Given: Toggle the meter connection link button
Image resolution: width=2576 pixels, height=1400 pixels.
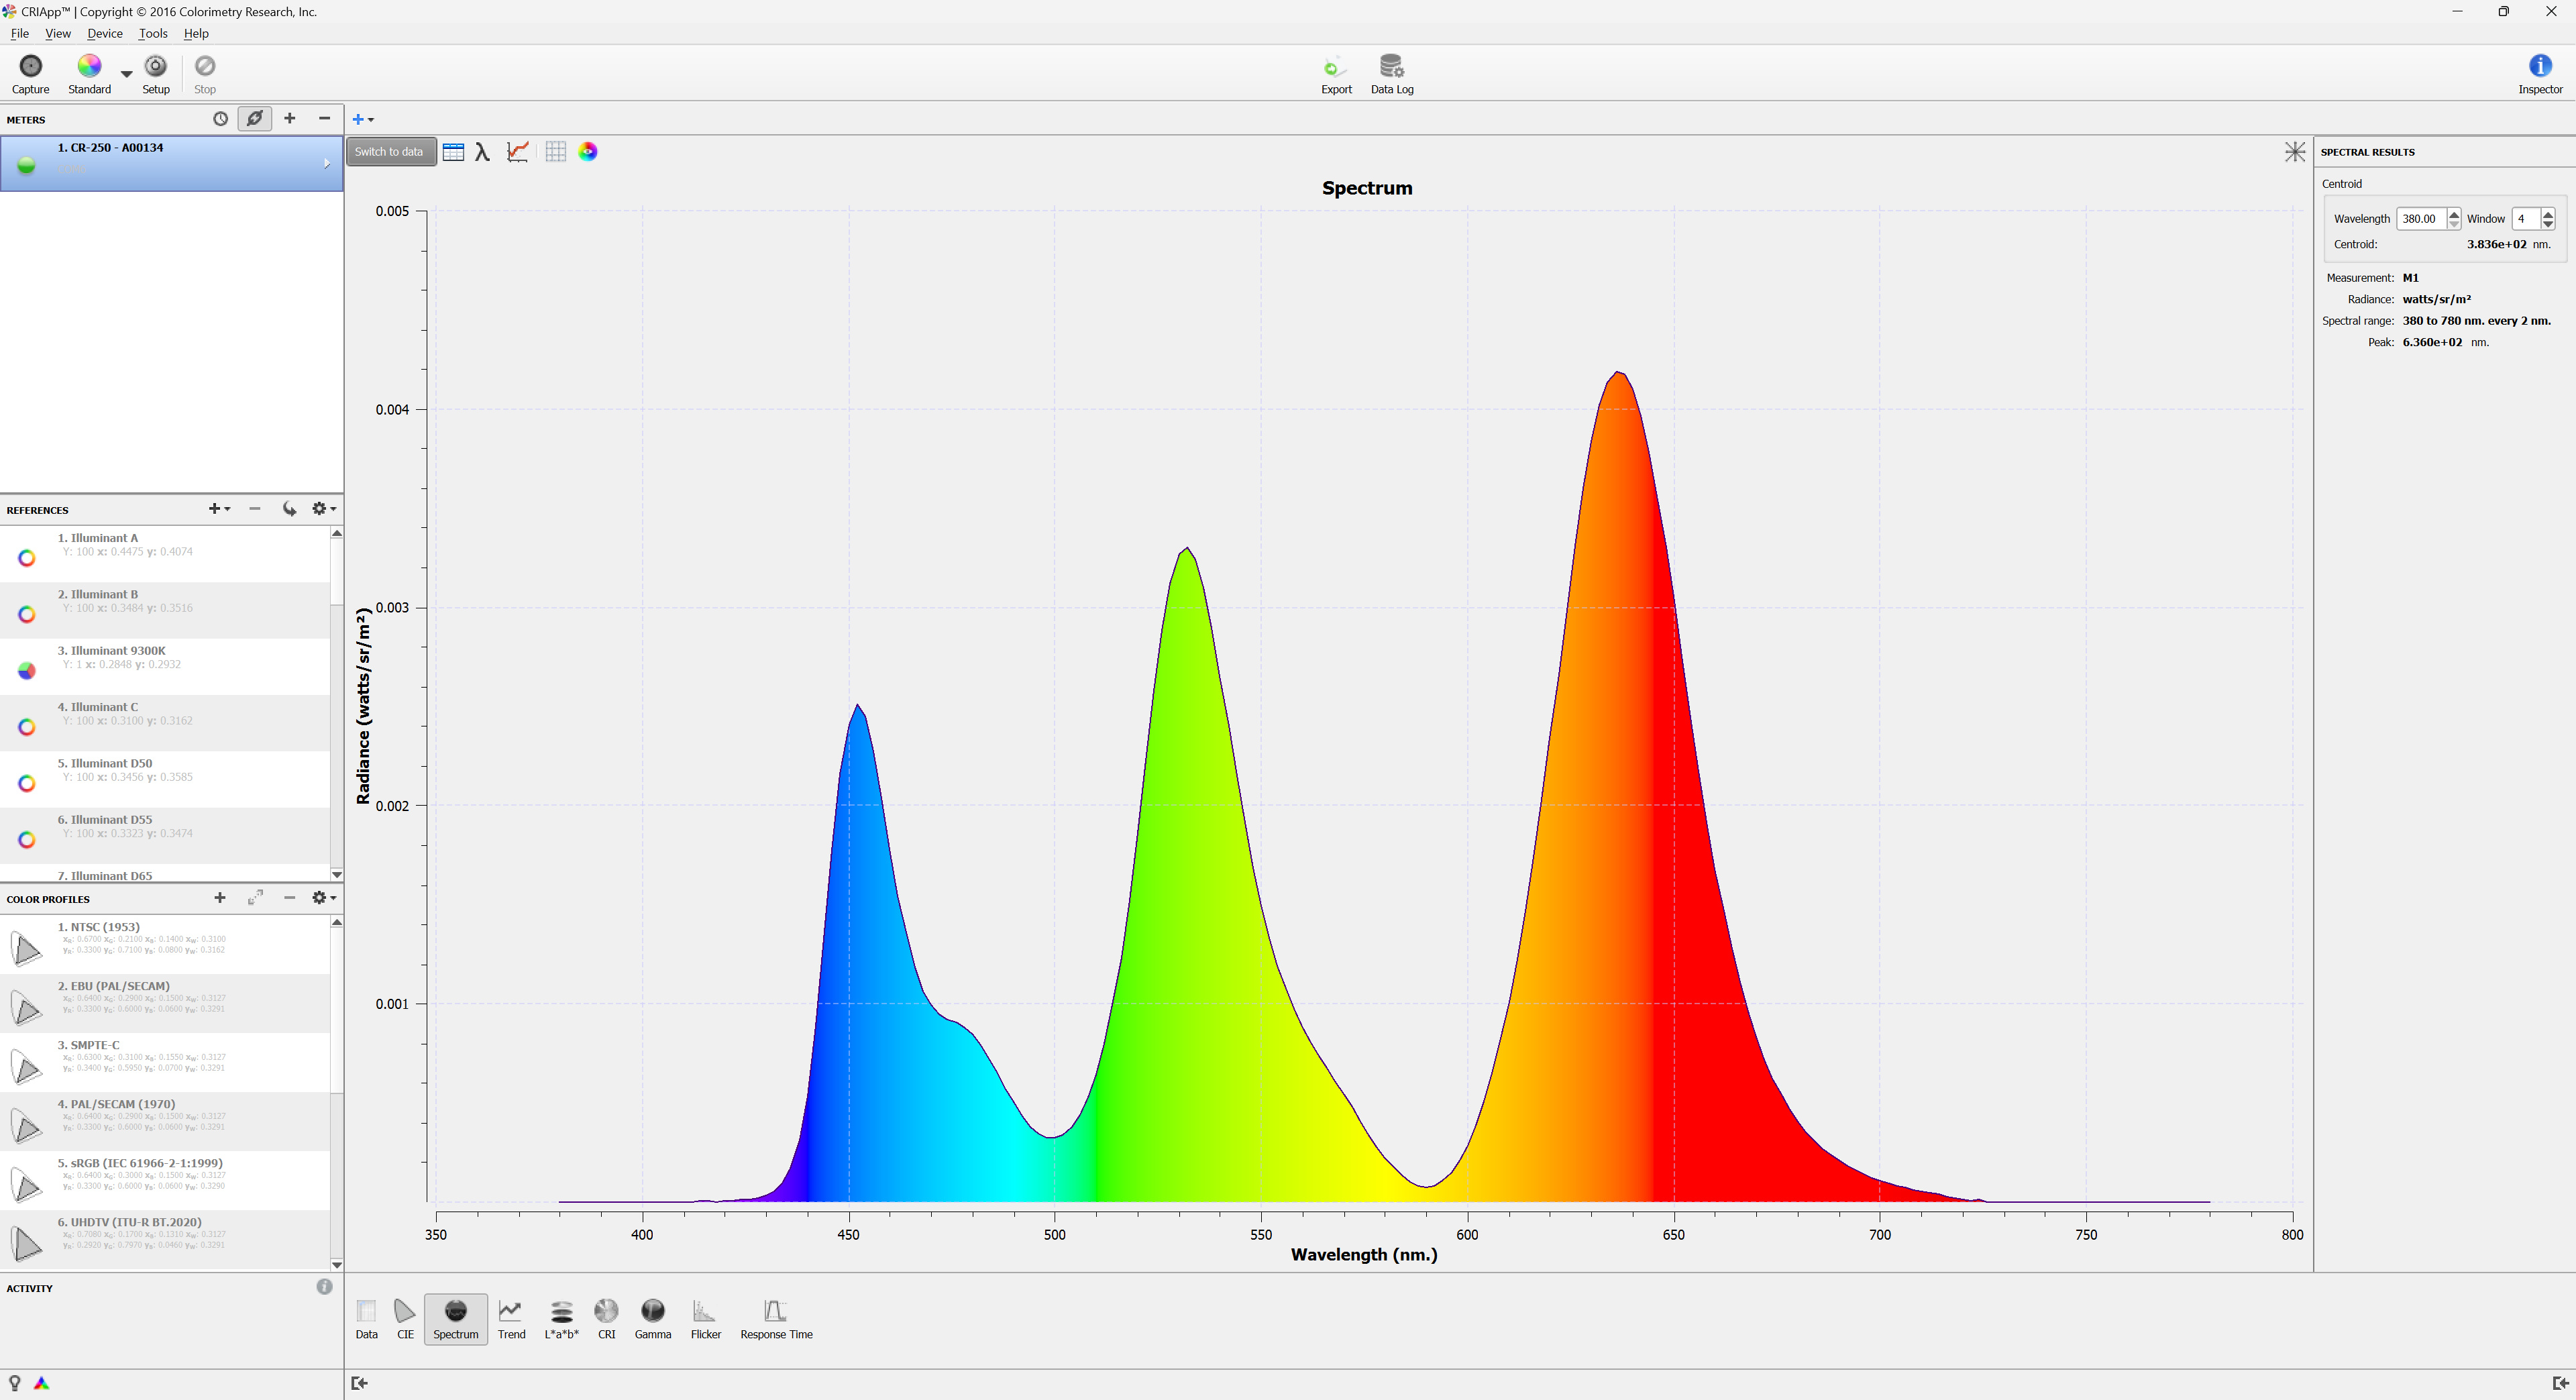Looking at the screenshot, I should point(255,119).
